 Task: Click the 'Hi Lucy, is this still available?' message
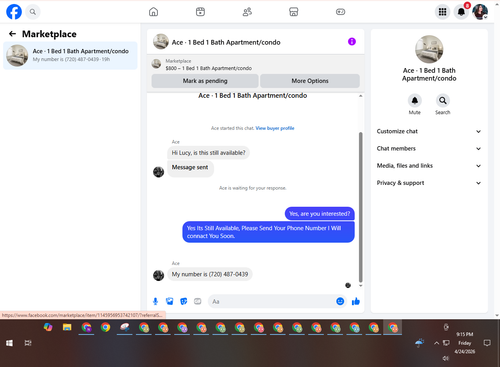[x=208, y=153]
